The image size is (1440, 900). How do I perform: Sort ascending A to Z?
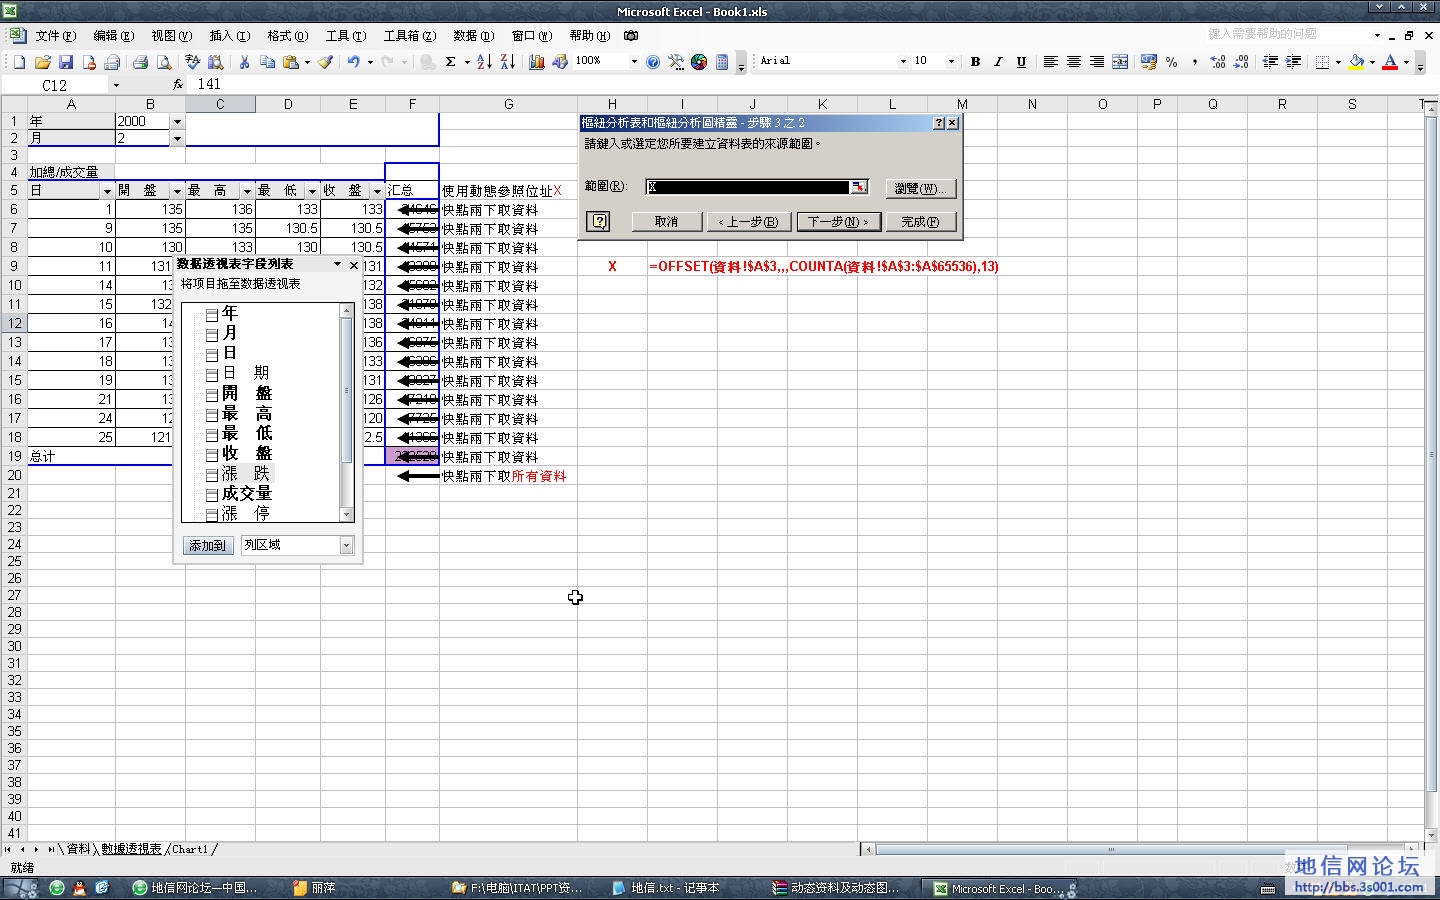pos(484,62)
